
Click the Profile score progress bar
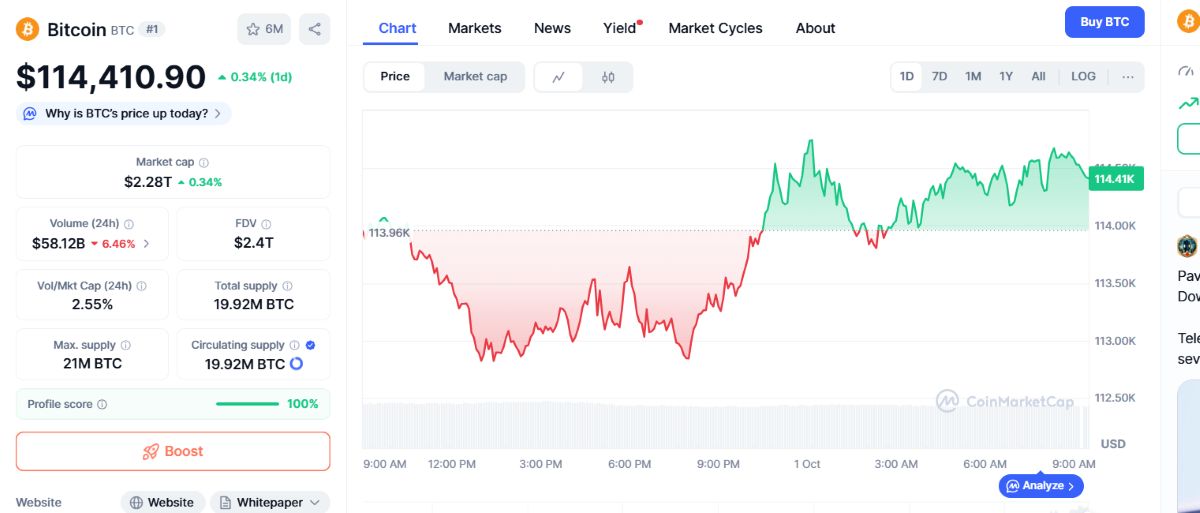(x=247, y=404)
